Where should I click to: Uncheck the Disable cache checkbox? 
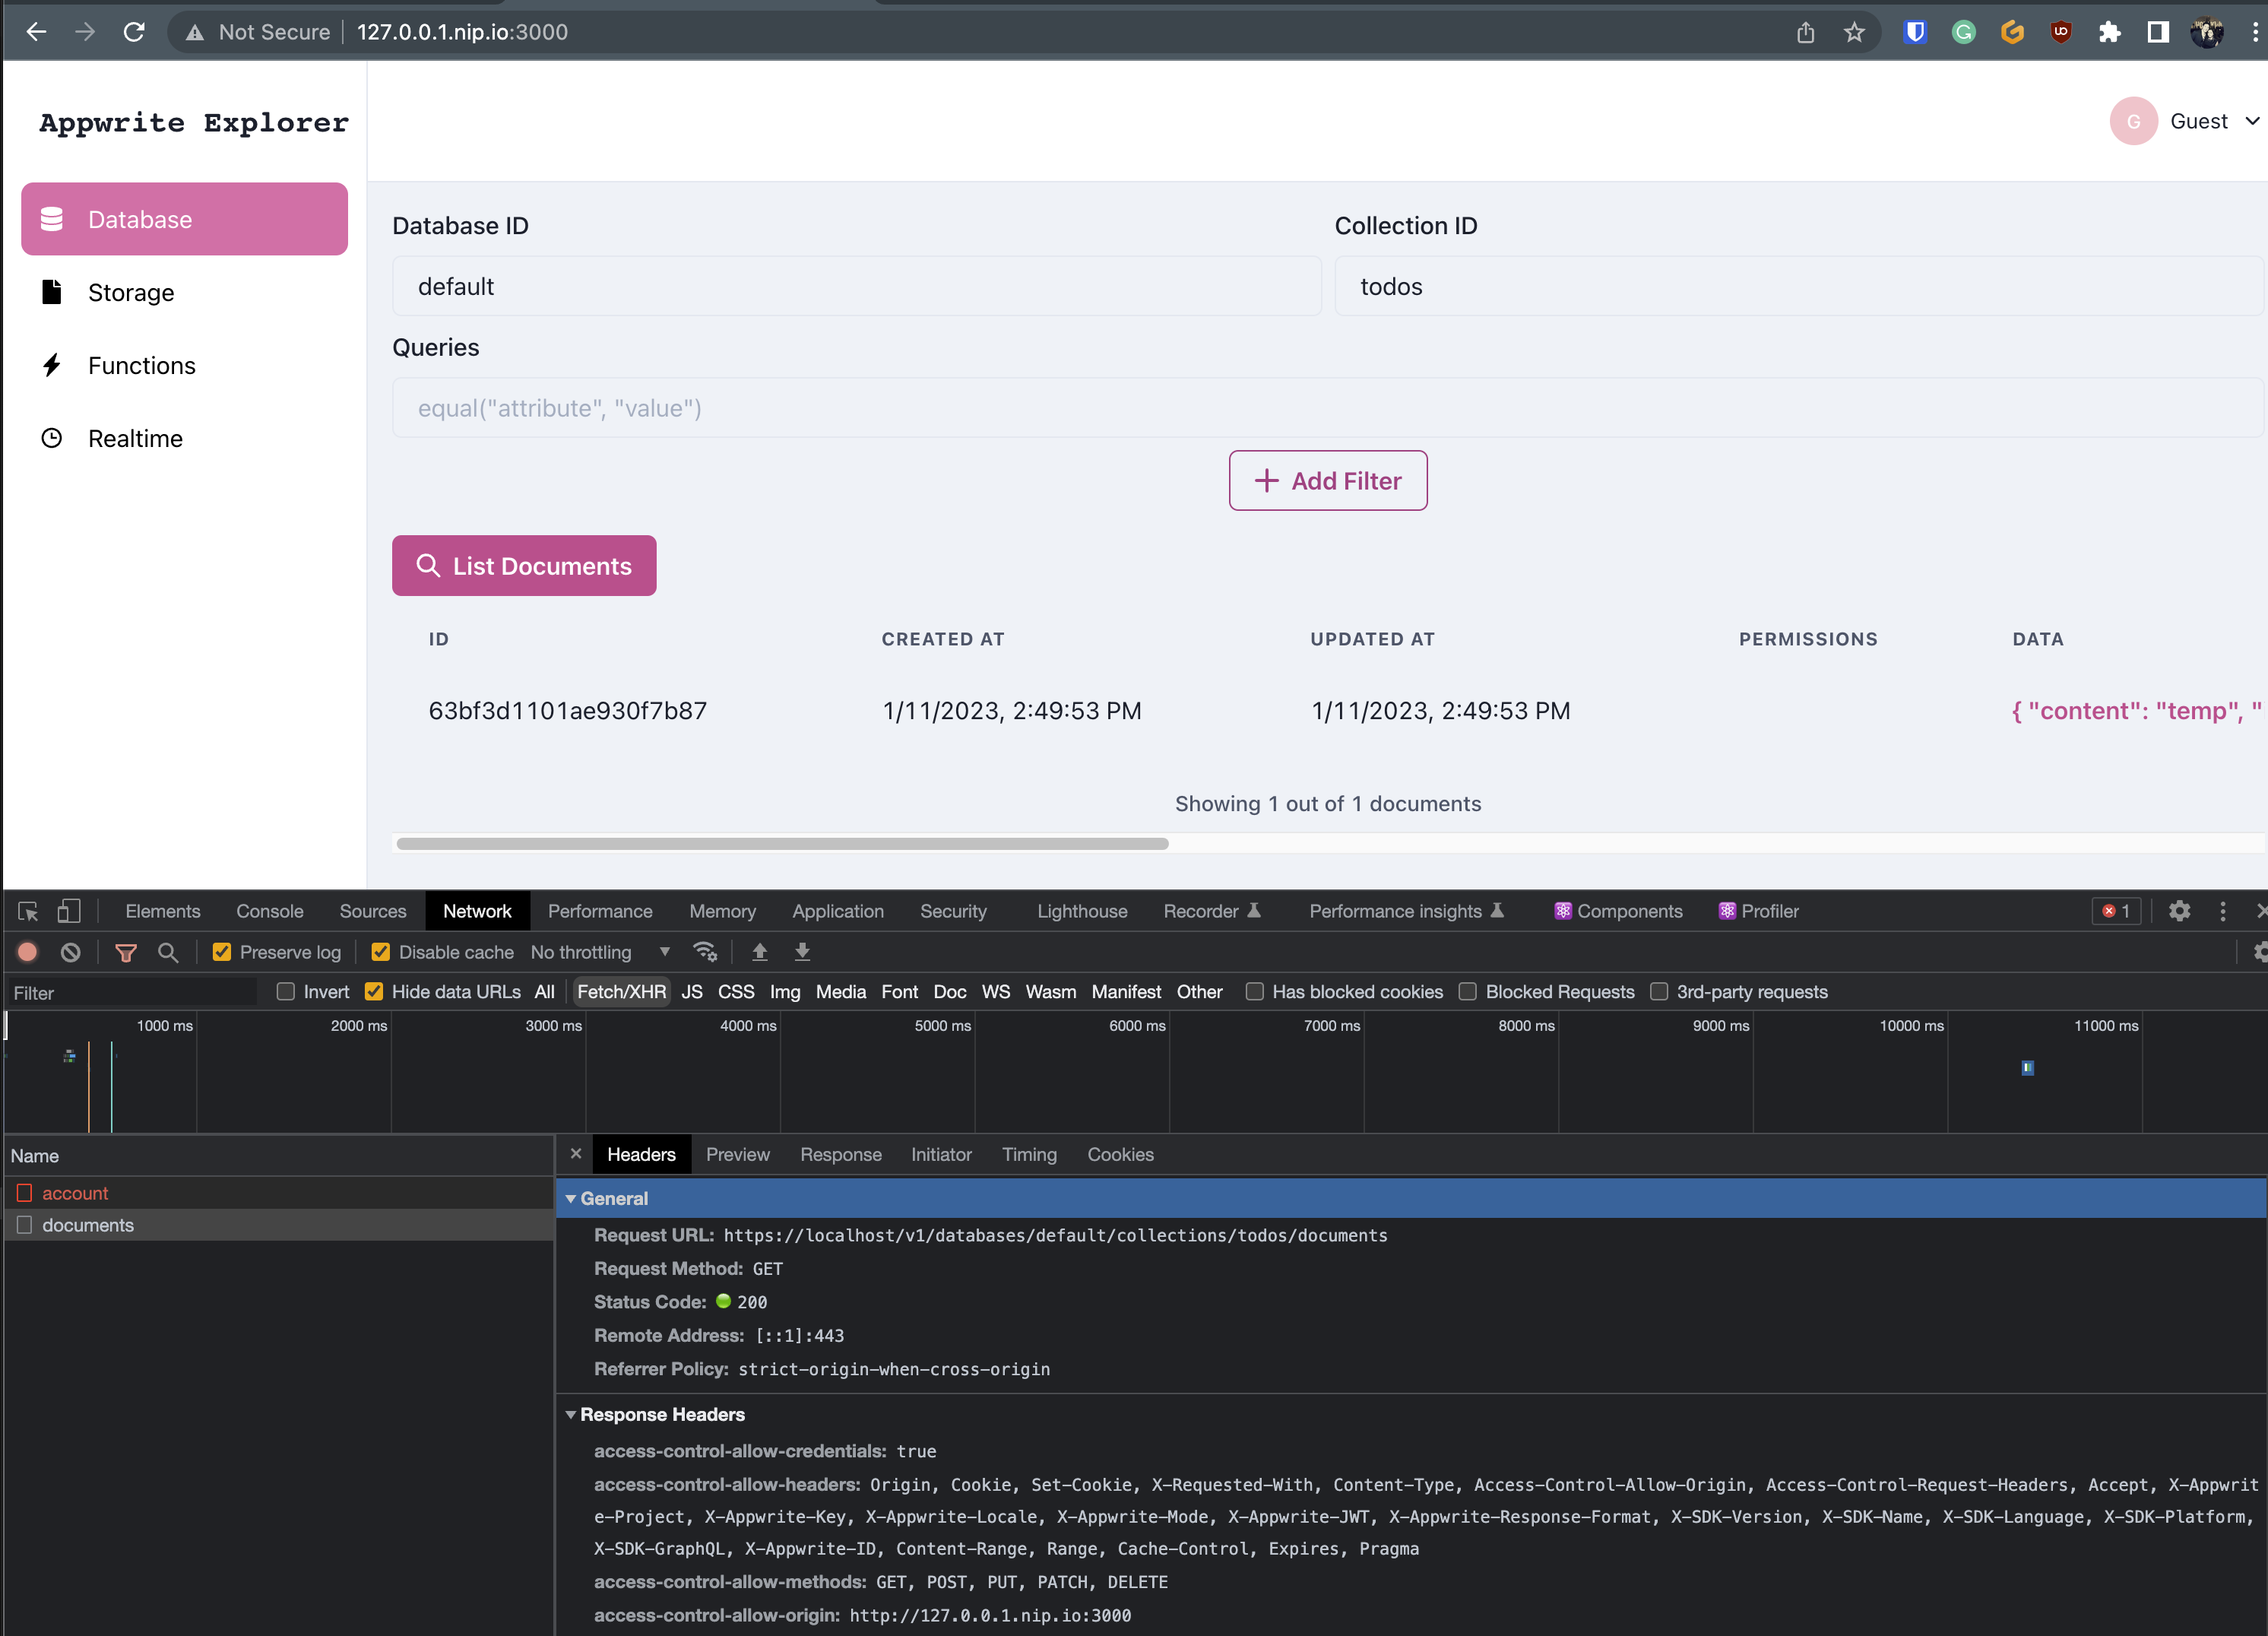pos(381,952)
